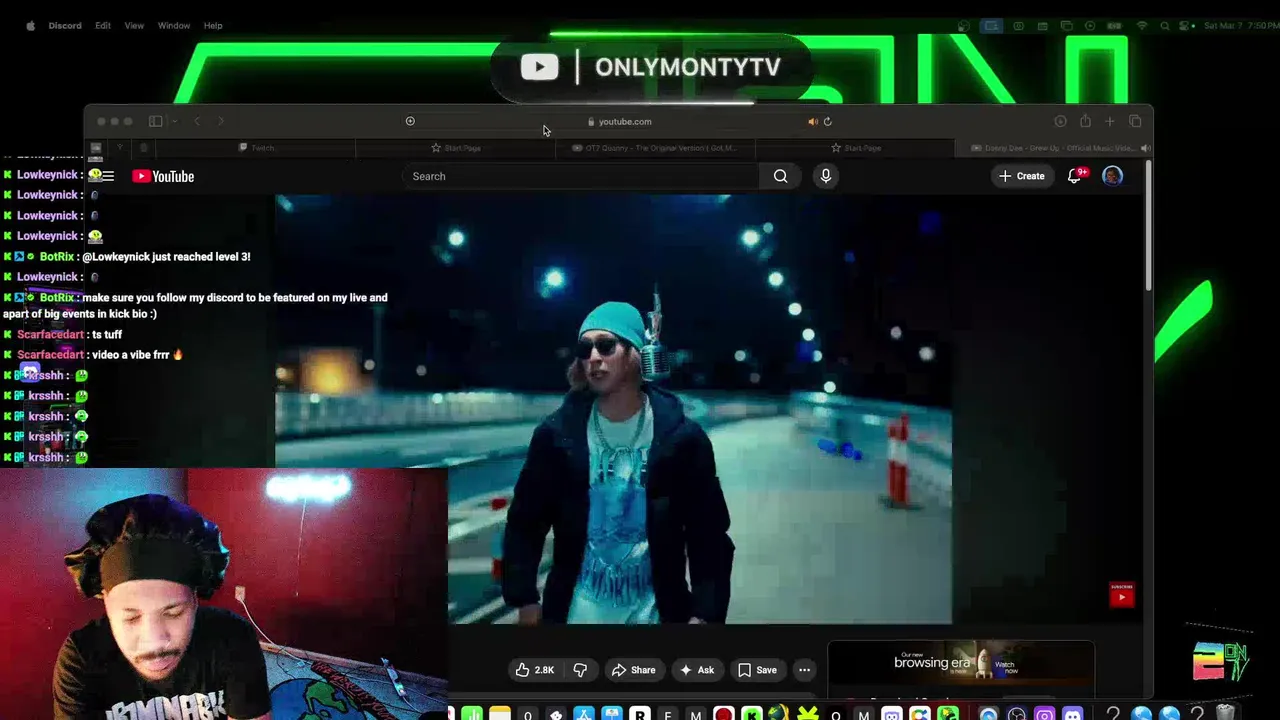Mute the tab via address bar speaker icon
Image resolution: width=1280 pixels, height=720 pixels.
[x=812, y=121]
